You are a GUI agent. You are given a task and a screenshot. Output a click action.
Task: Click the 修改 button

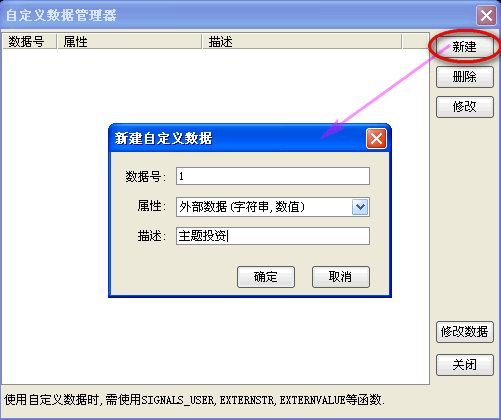click(465, 107)
